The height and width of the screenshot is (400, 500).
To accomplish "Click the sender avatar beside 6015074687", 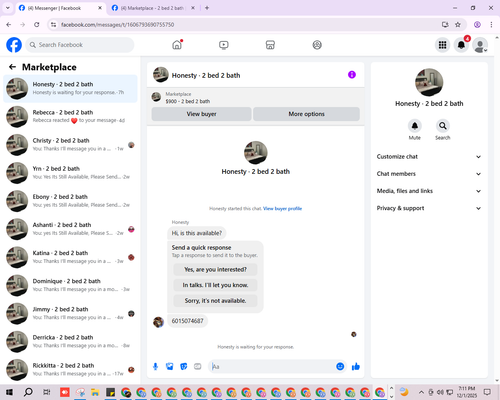I will (158, 322).
